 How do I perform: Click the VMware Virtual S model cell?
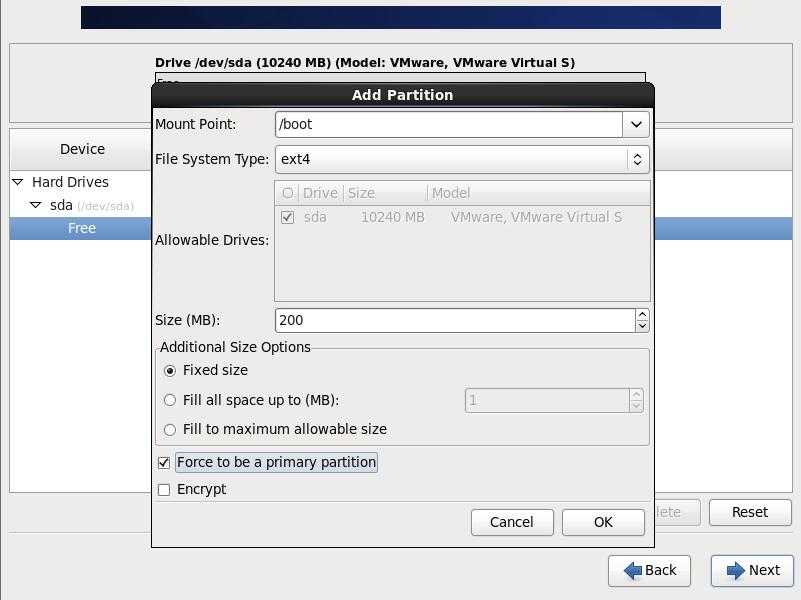(x=536, y=218)
